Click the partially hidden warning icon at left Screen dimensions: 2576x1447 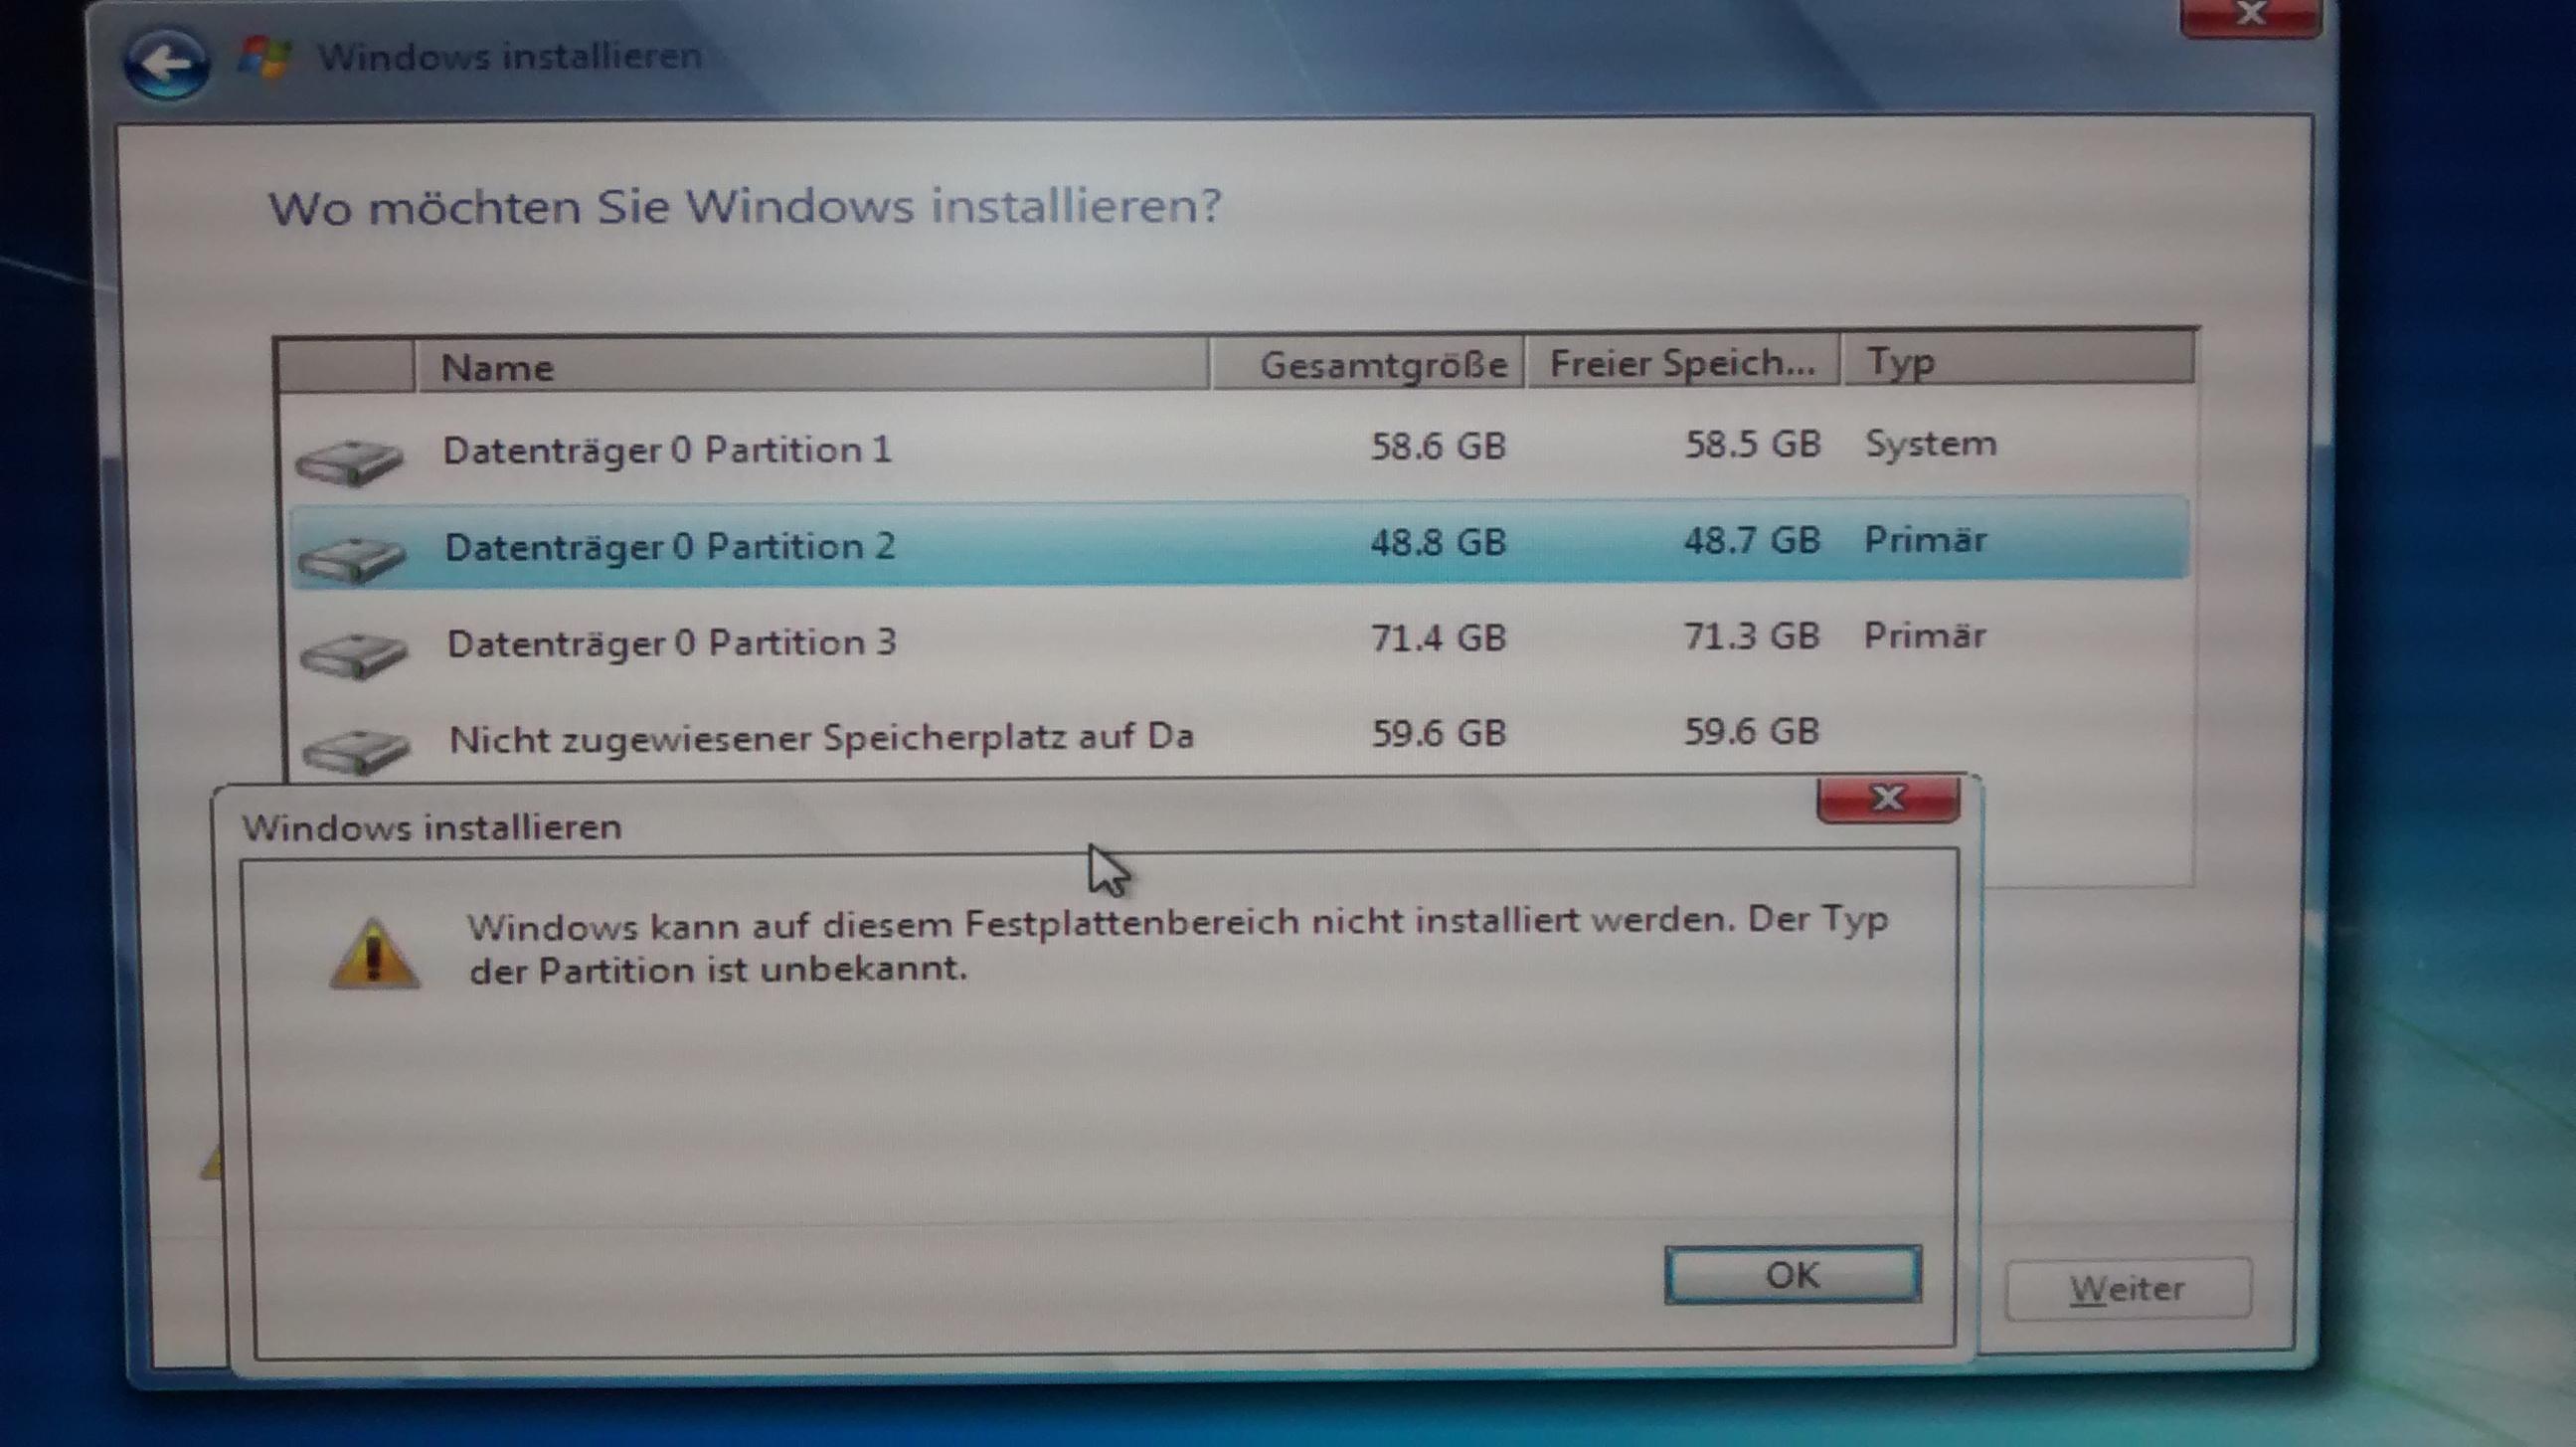pyautogui.click(x=212, y=1162)
